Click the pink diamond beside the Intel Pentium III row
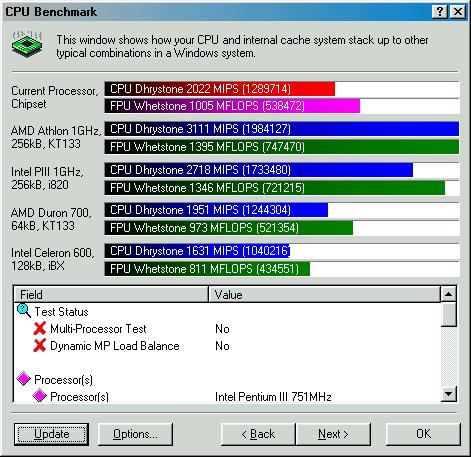The image size is (471, 457). click(x=39, y=396)
